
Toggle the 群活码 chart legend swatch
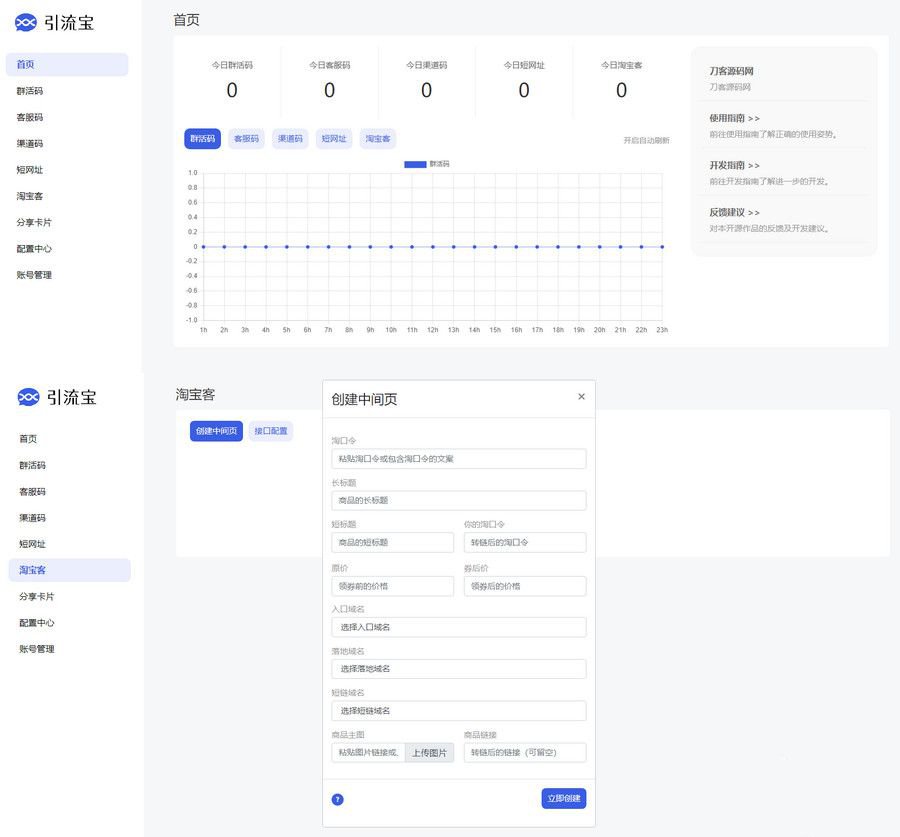(415, 163)
